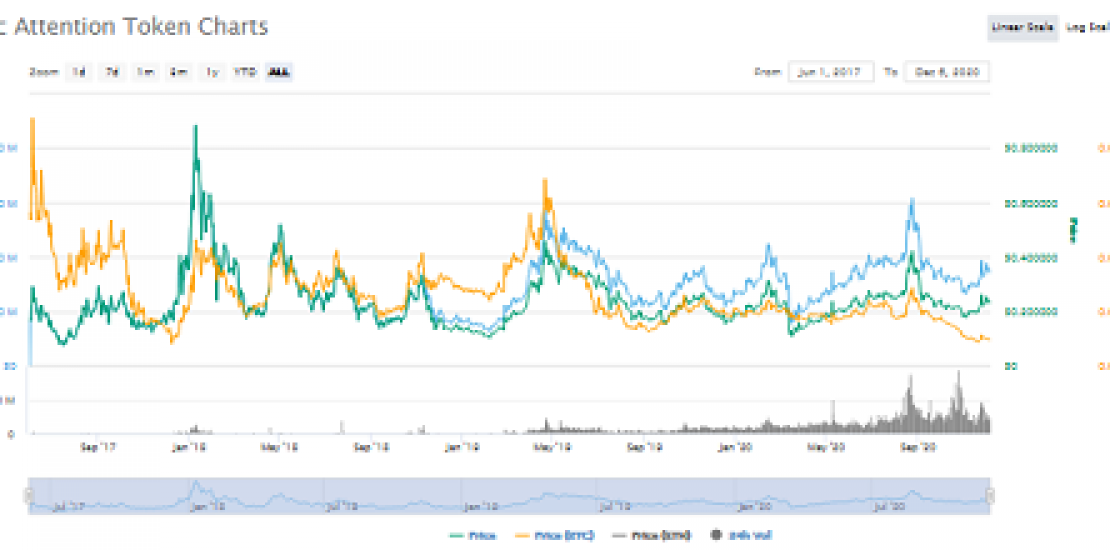The height and width of the screenshot is (550, 1110).
Task: Select the YTD zoom range
Action: [245, 72]
